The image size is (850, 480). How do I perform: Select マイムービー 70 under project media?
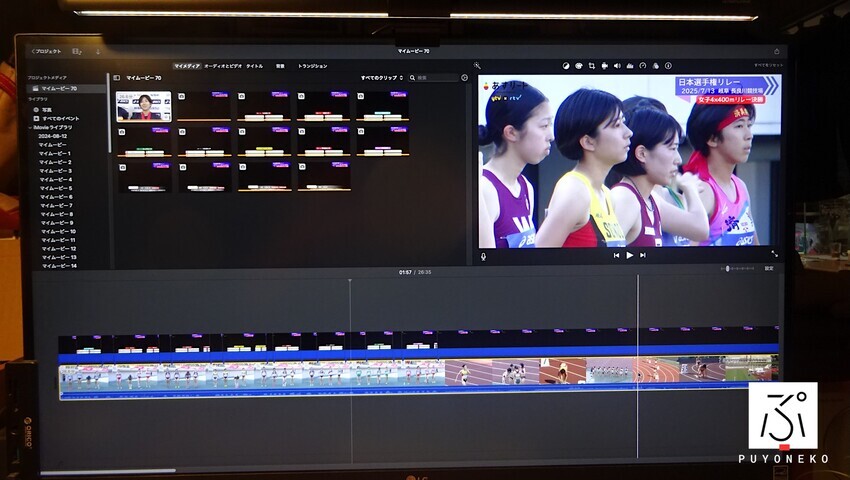[65, 88]
